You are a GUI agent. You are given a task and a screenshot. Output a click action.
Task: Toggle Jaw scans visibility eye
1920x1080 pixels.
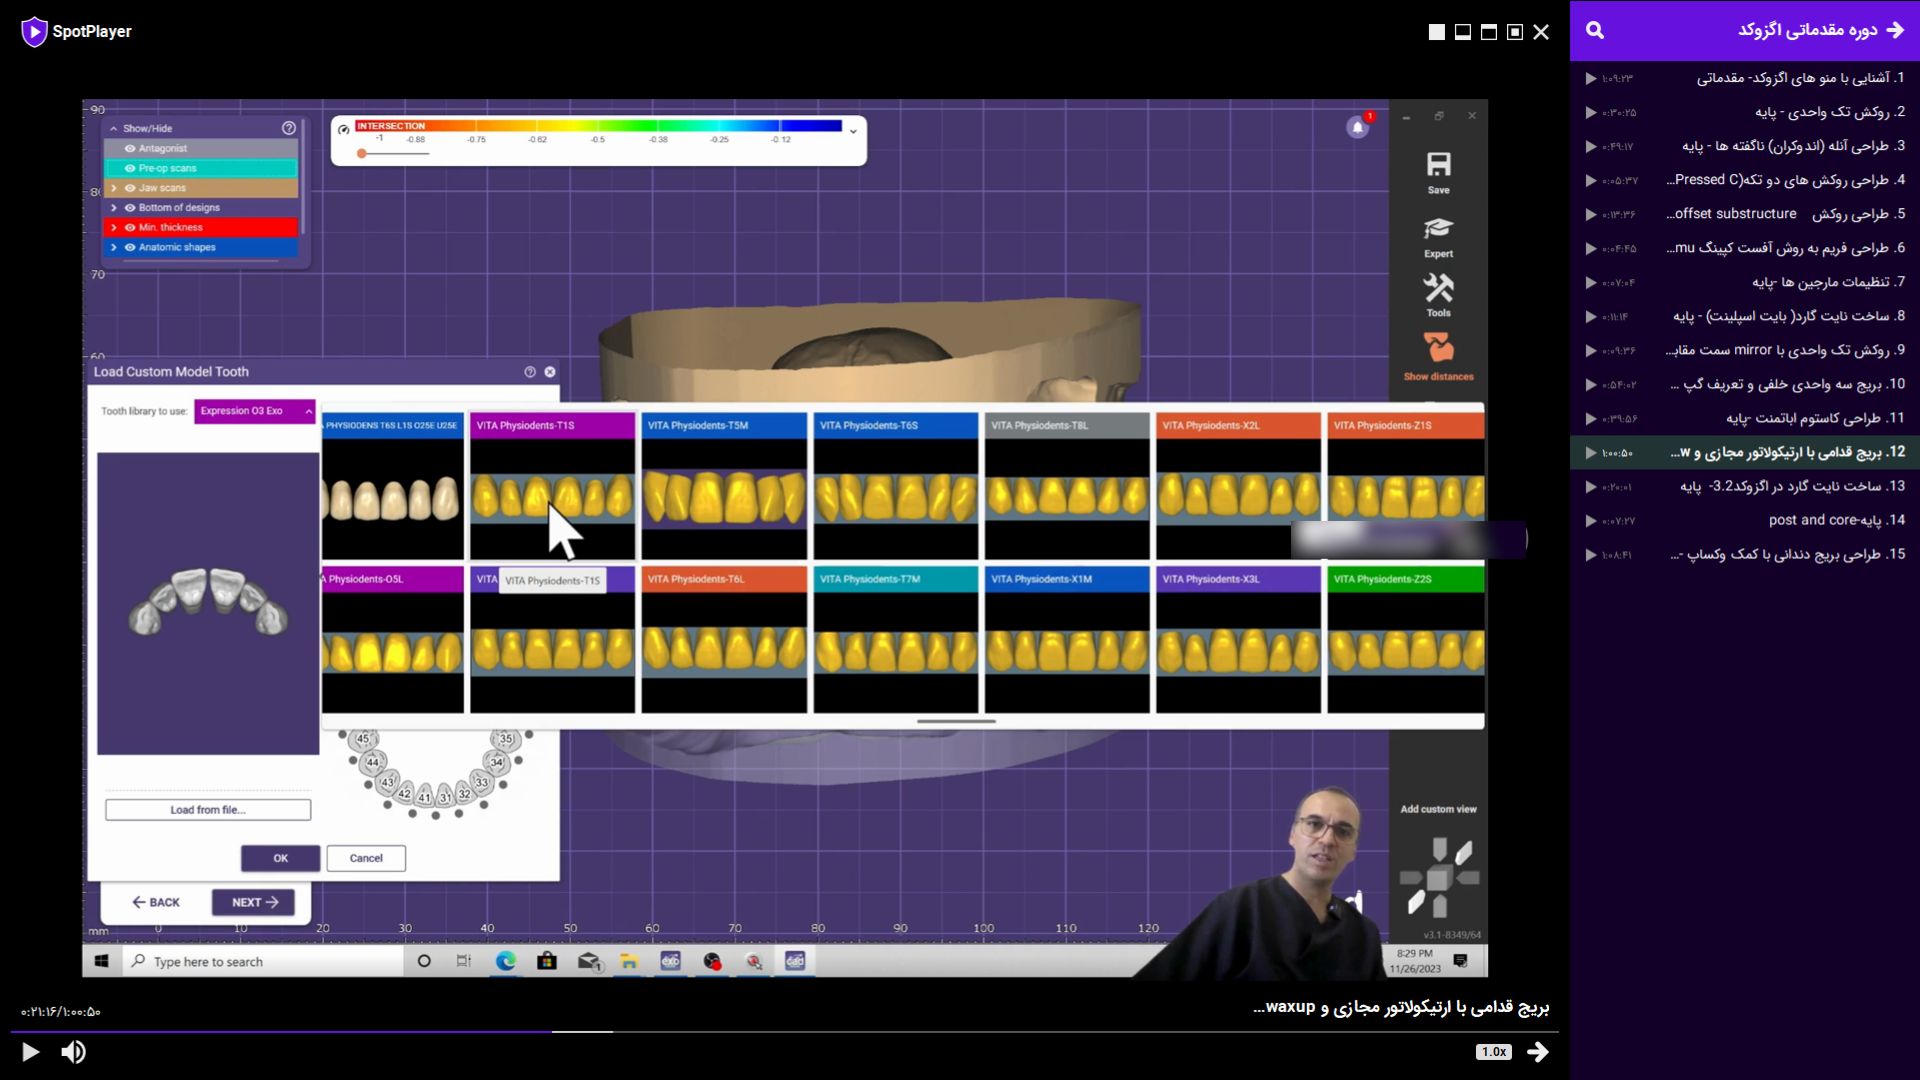(130, 188)
